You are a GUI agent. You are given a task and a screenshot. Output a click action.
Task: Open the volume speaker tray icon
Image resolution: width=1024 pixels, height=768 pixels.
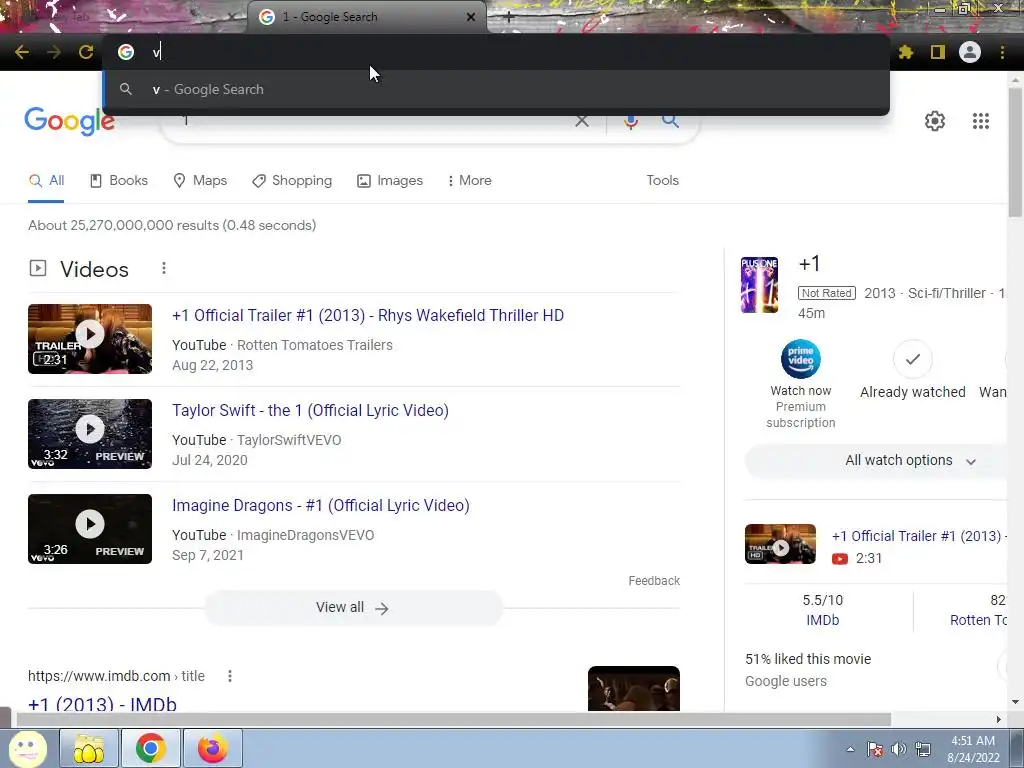tap(899, 749)
